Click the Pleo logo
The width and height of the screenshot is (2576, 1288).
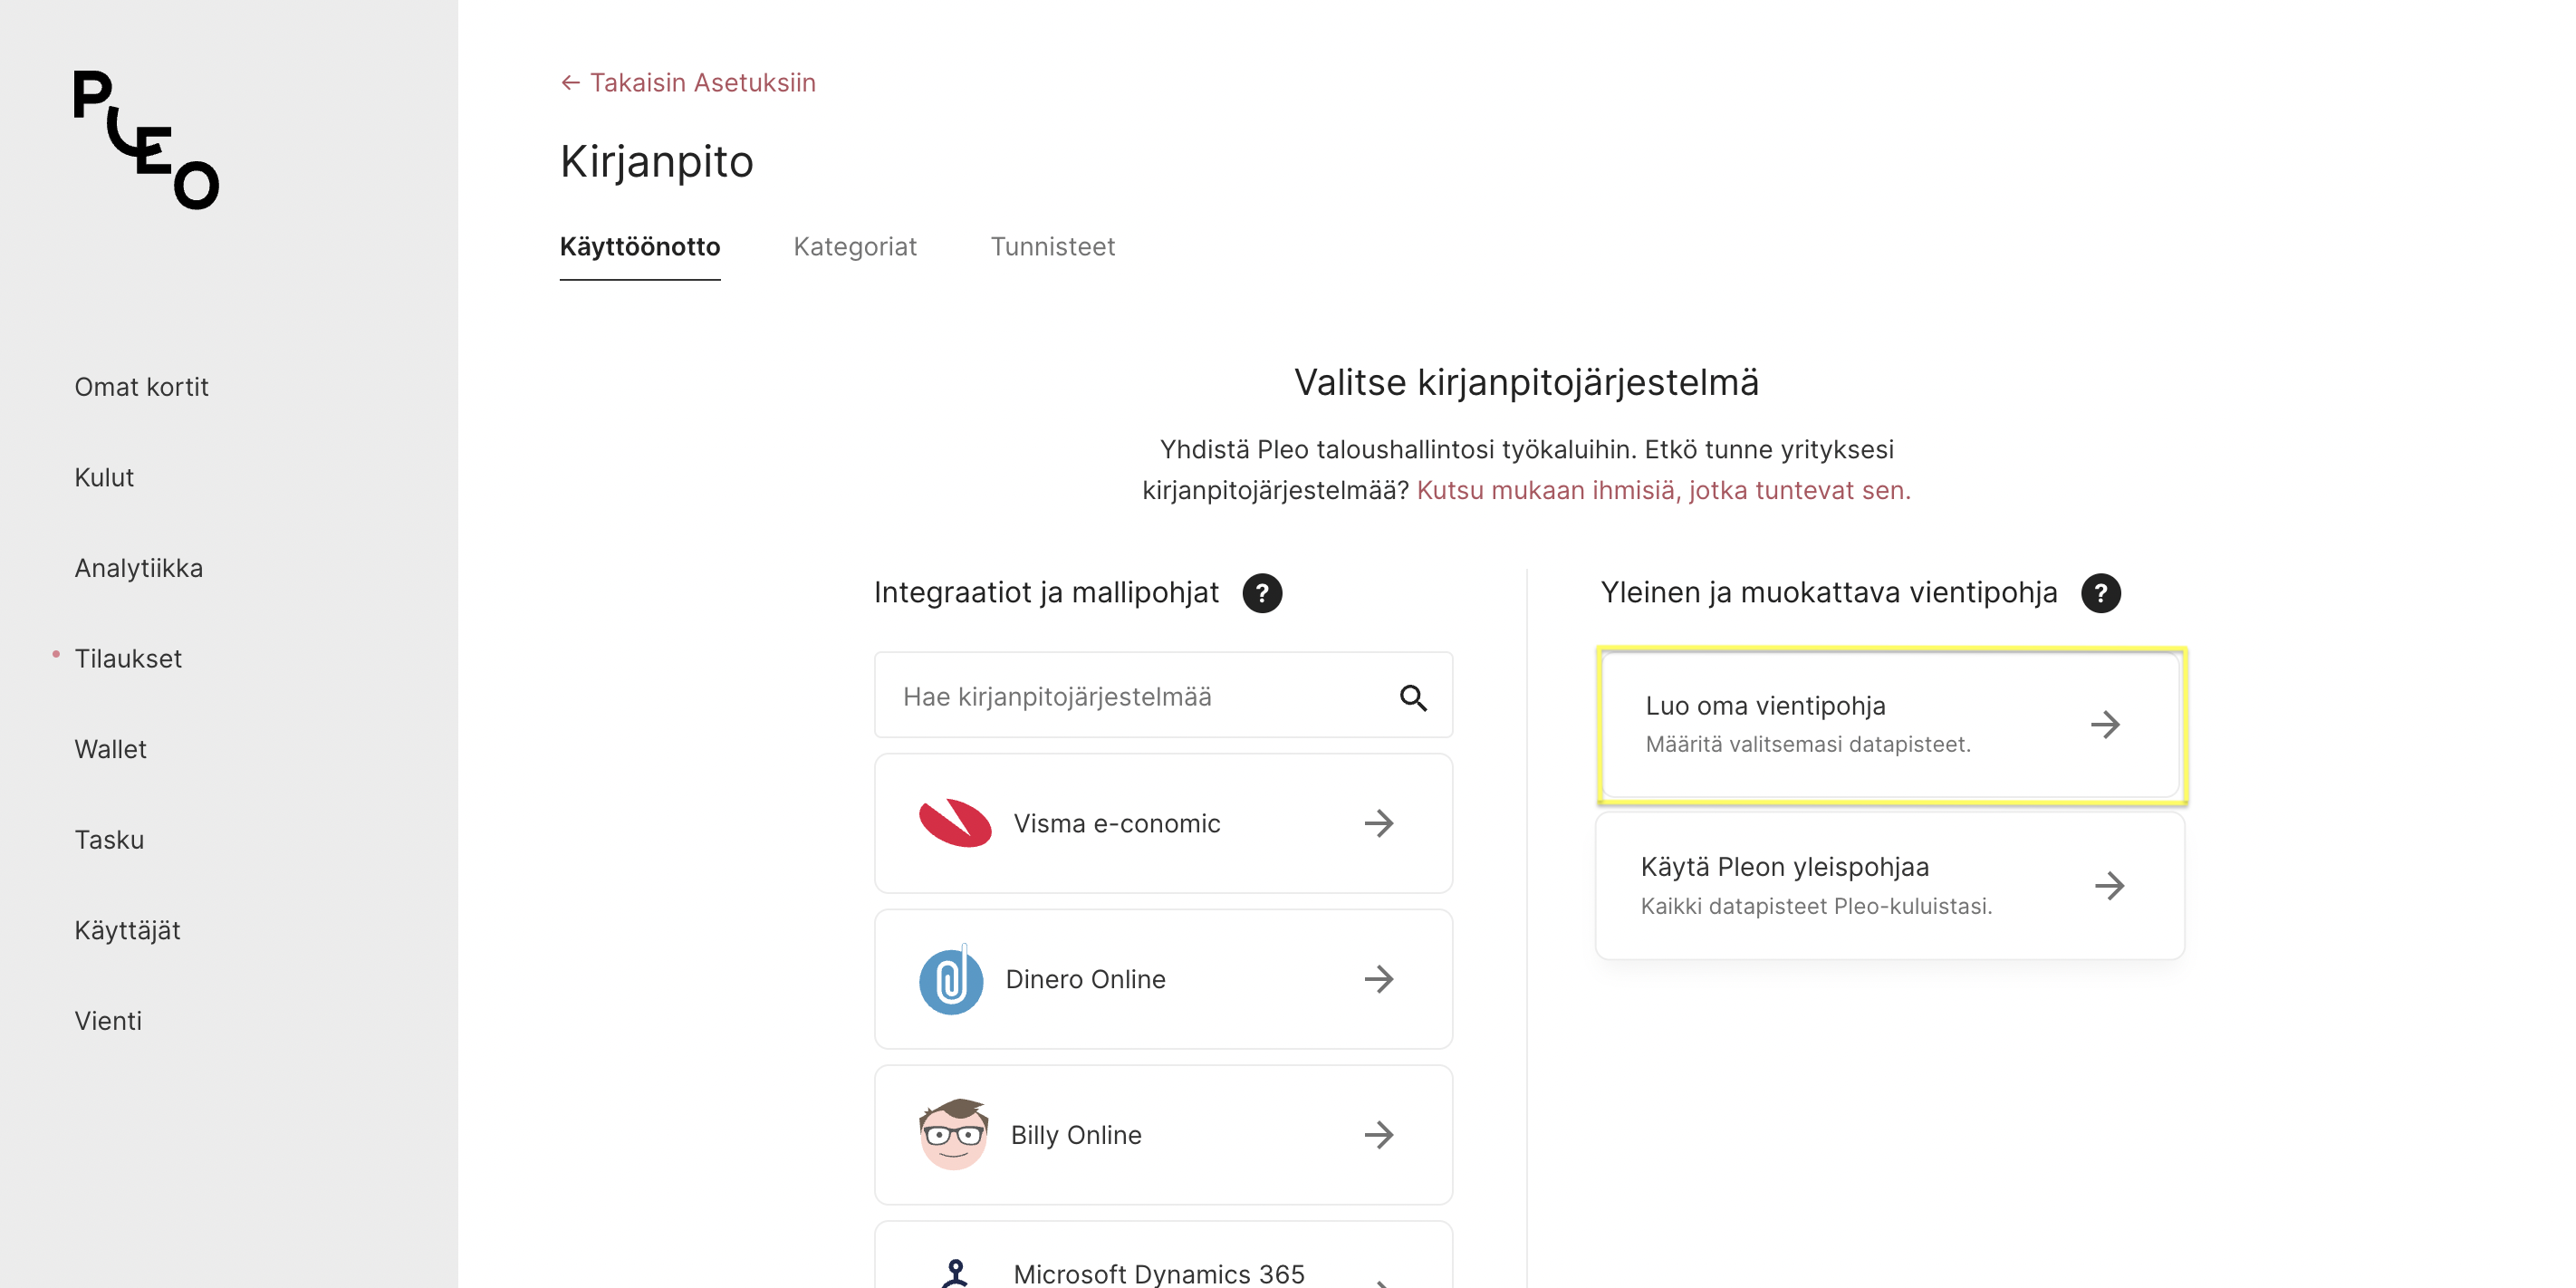(146, 140)
